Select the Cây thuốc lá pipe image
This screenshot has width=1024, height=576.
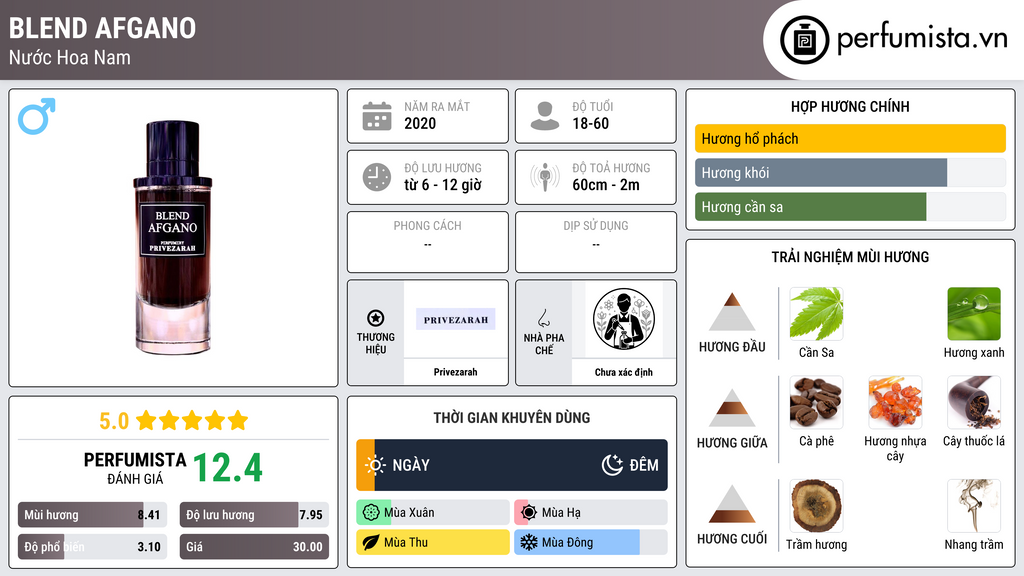[974, 402]
